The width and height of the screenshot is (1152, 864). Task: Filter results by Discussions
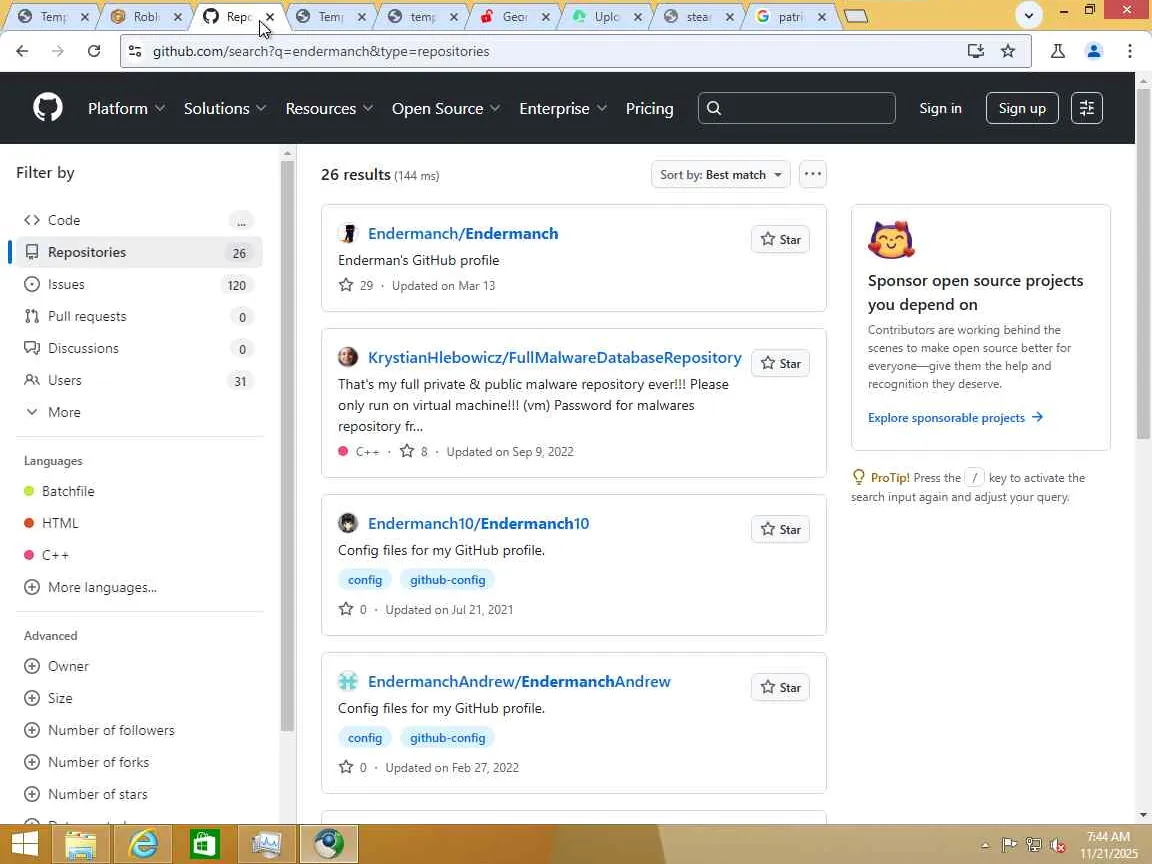pyautogui.click(x=139, y=348)
